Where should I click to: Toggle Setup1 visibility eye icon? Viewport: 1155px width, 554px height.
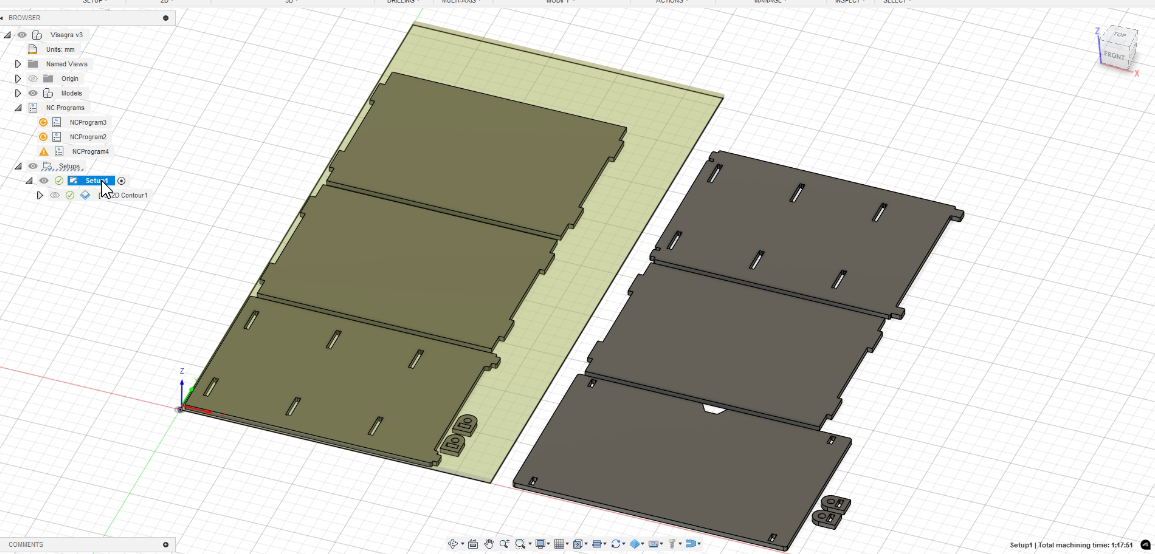[44, 180]
